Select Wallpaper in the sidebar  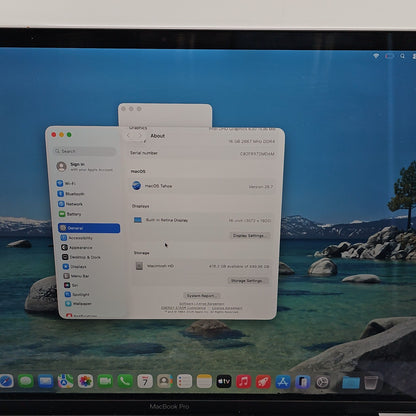pos(78,304)
